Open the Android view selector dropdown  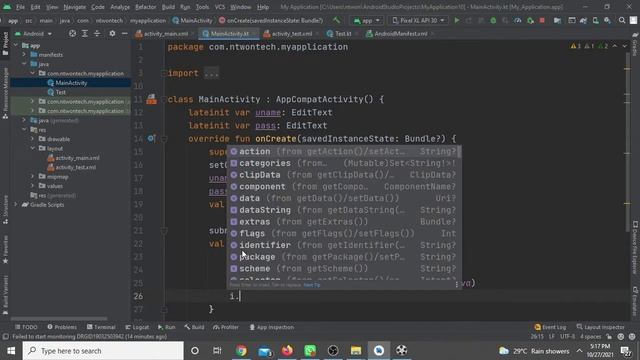33,33
